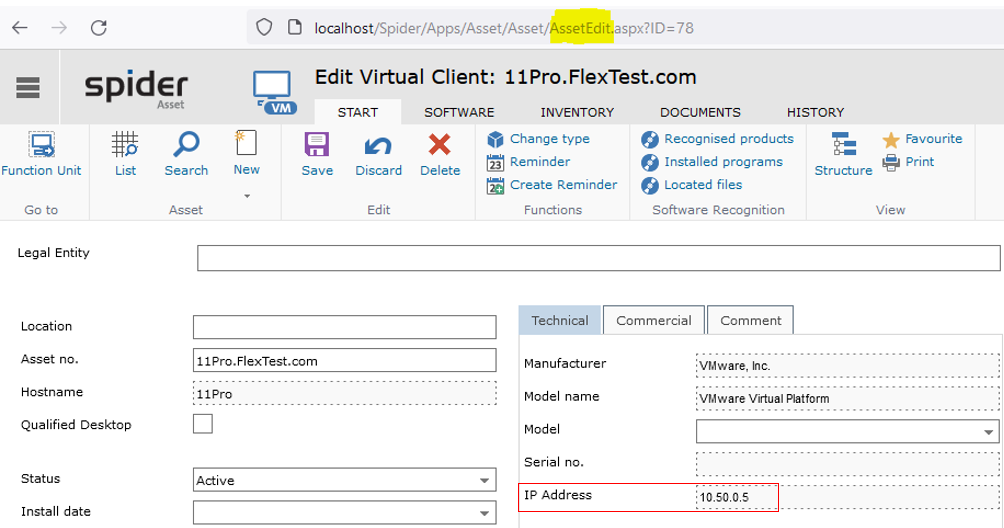The width and height of the screenshot is (1004, 528).
Task: Open the Structure view
Action: pyautogui.click(x=843, y=154)
